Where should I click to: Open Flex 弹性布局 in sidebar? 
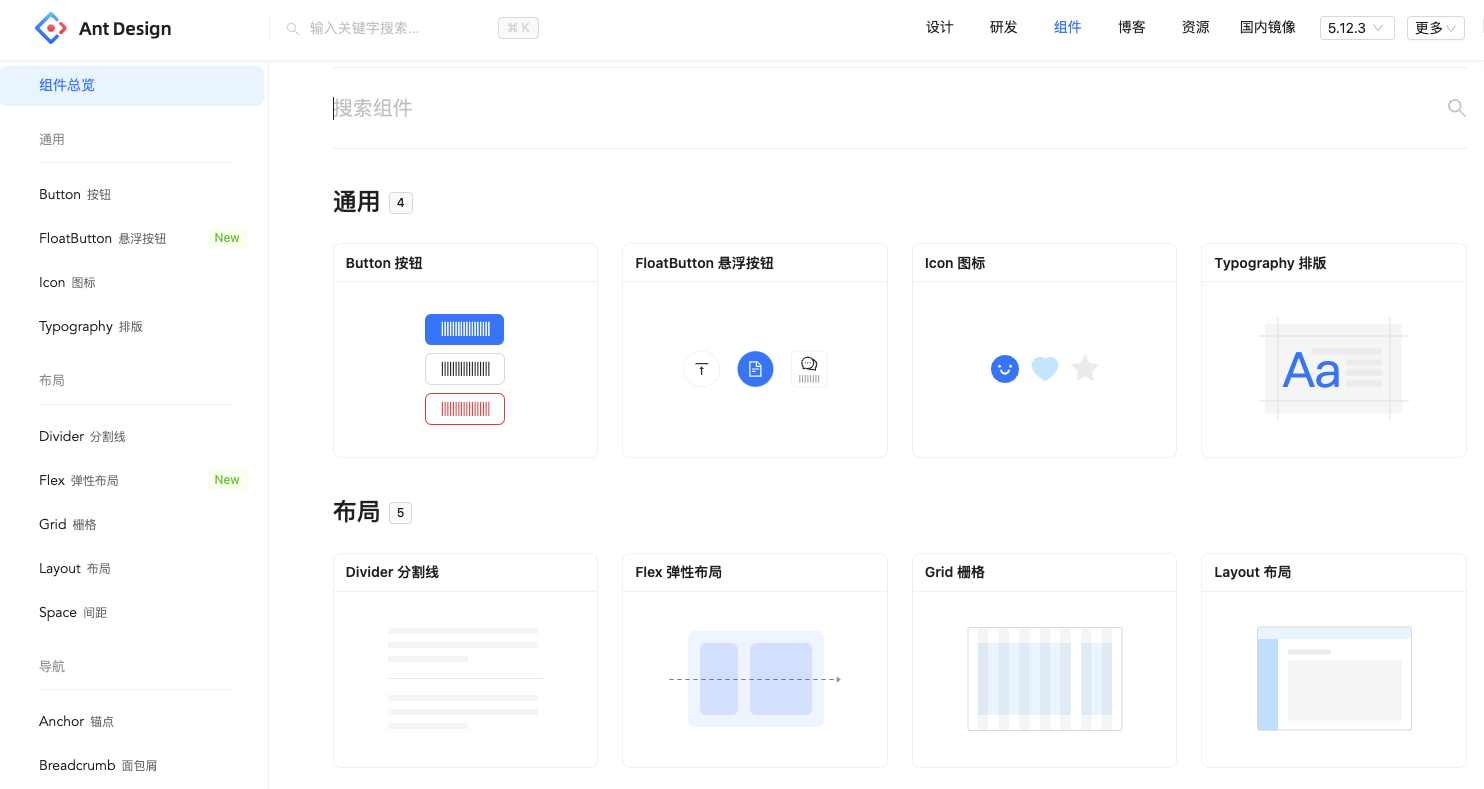pyautogui.click(x=132, y=480)
